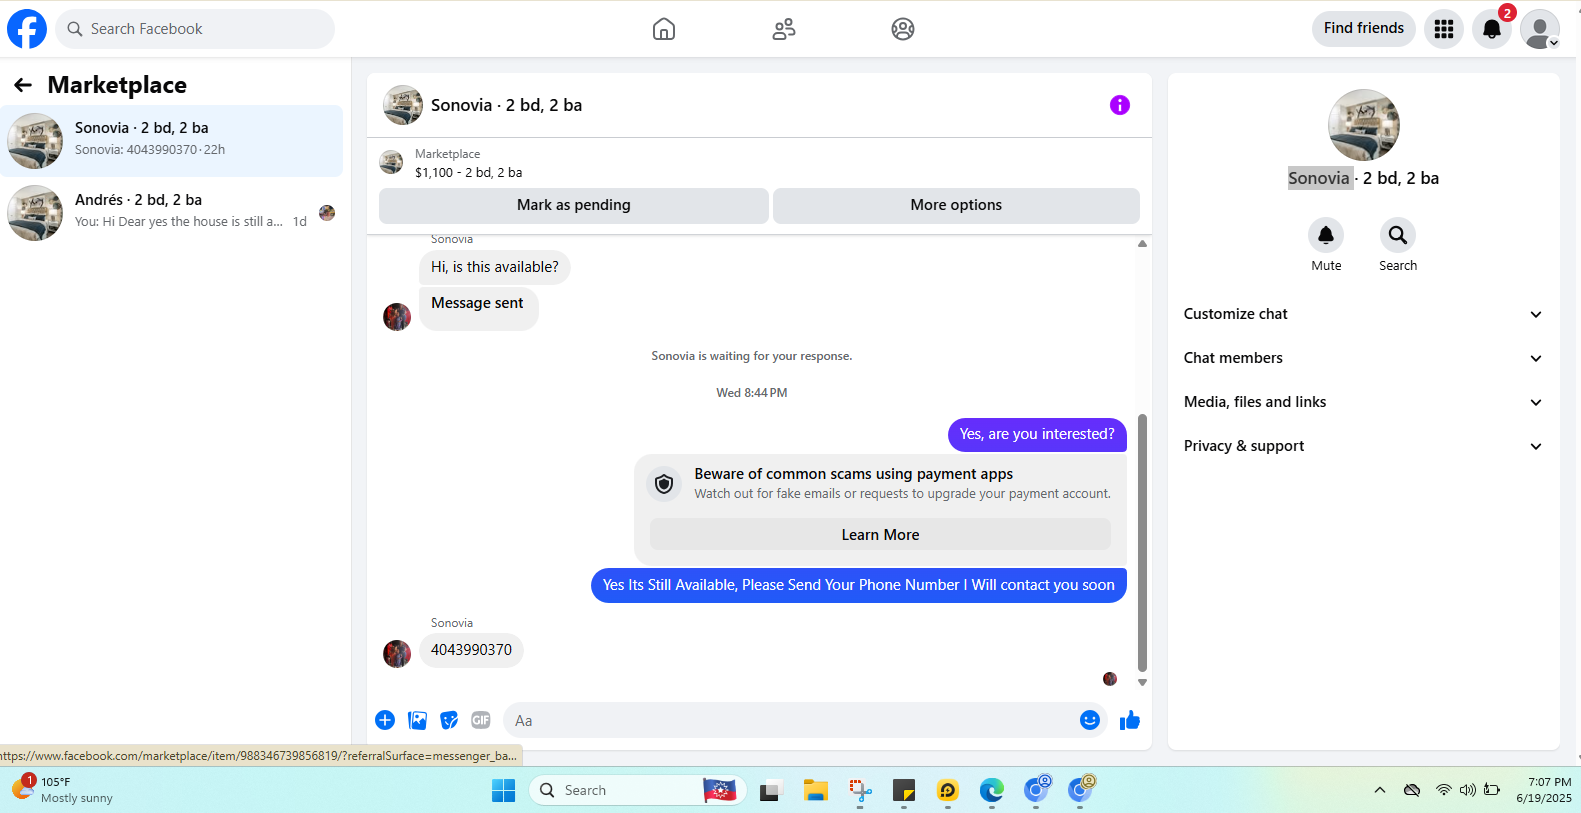
Task: Click the 'Yes, are you interested?' message
Action: [1037, 434]
